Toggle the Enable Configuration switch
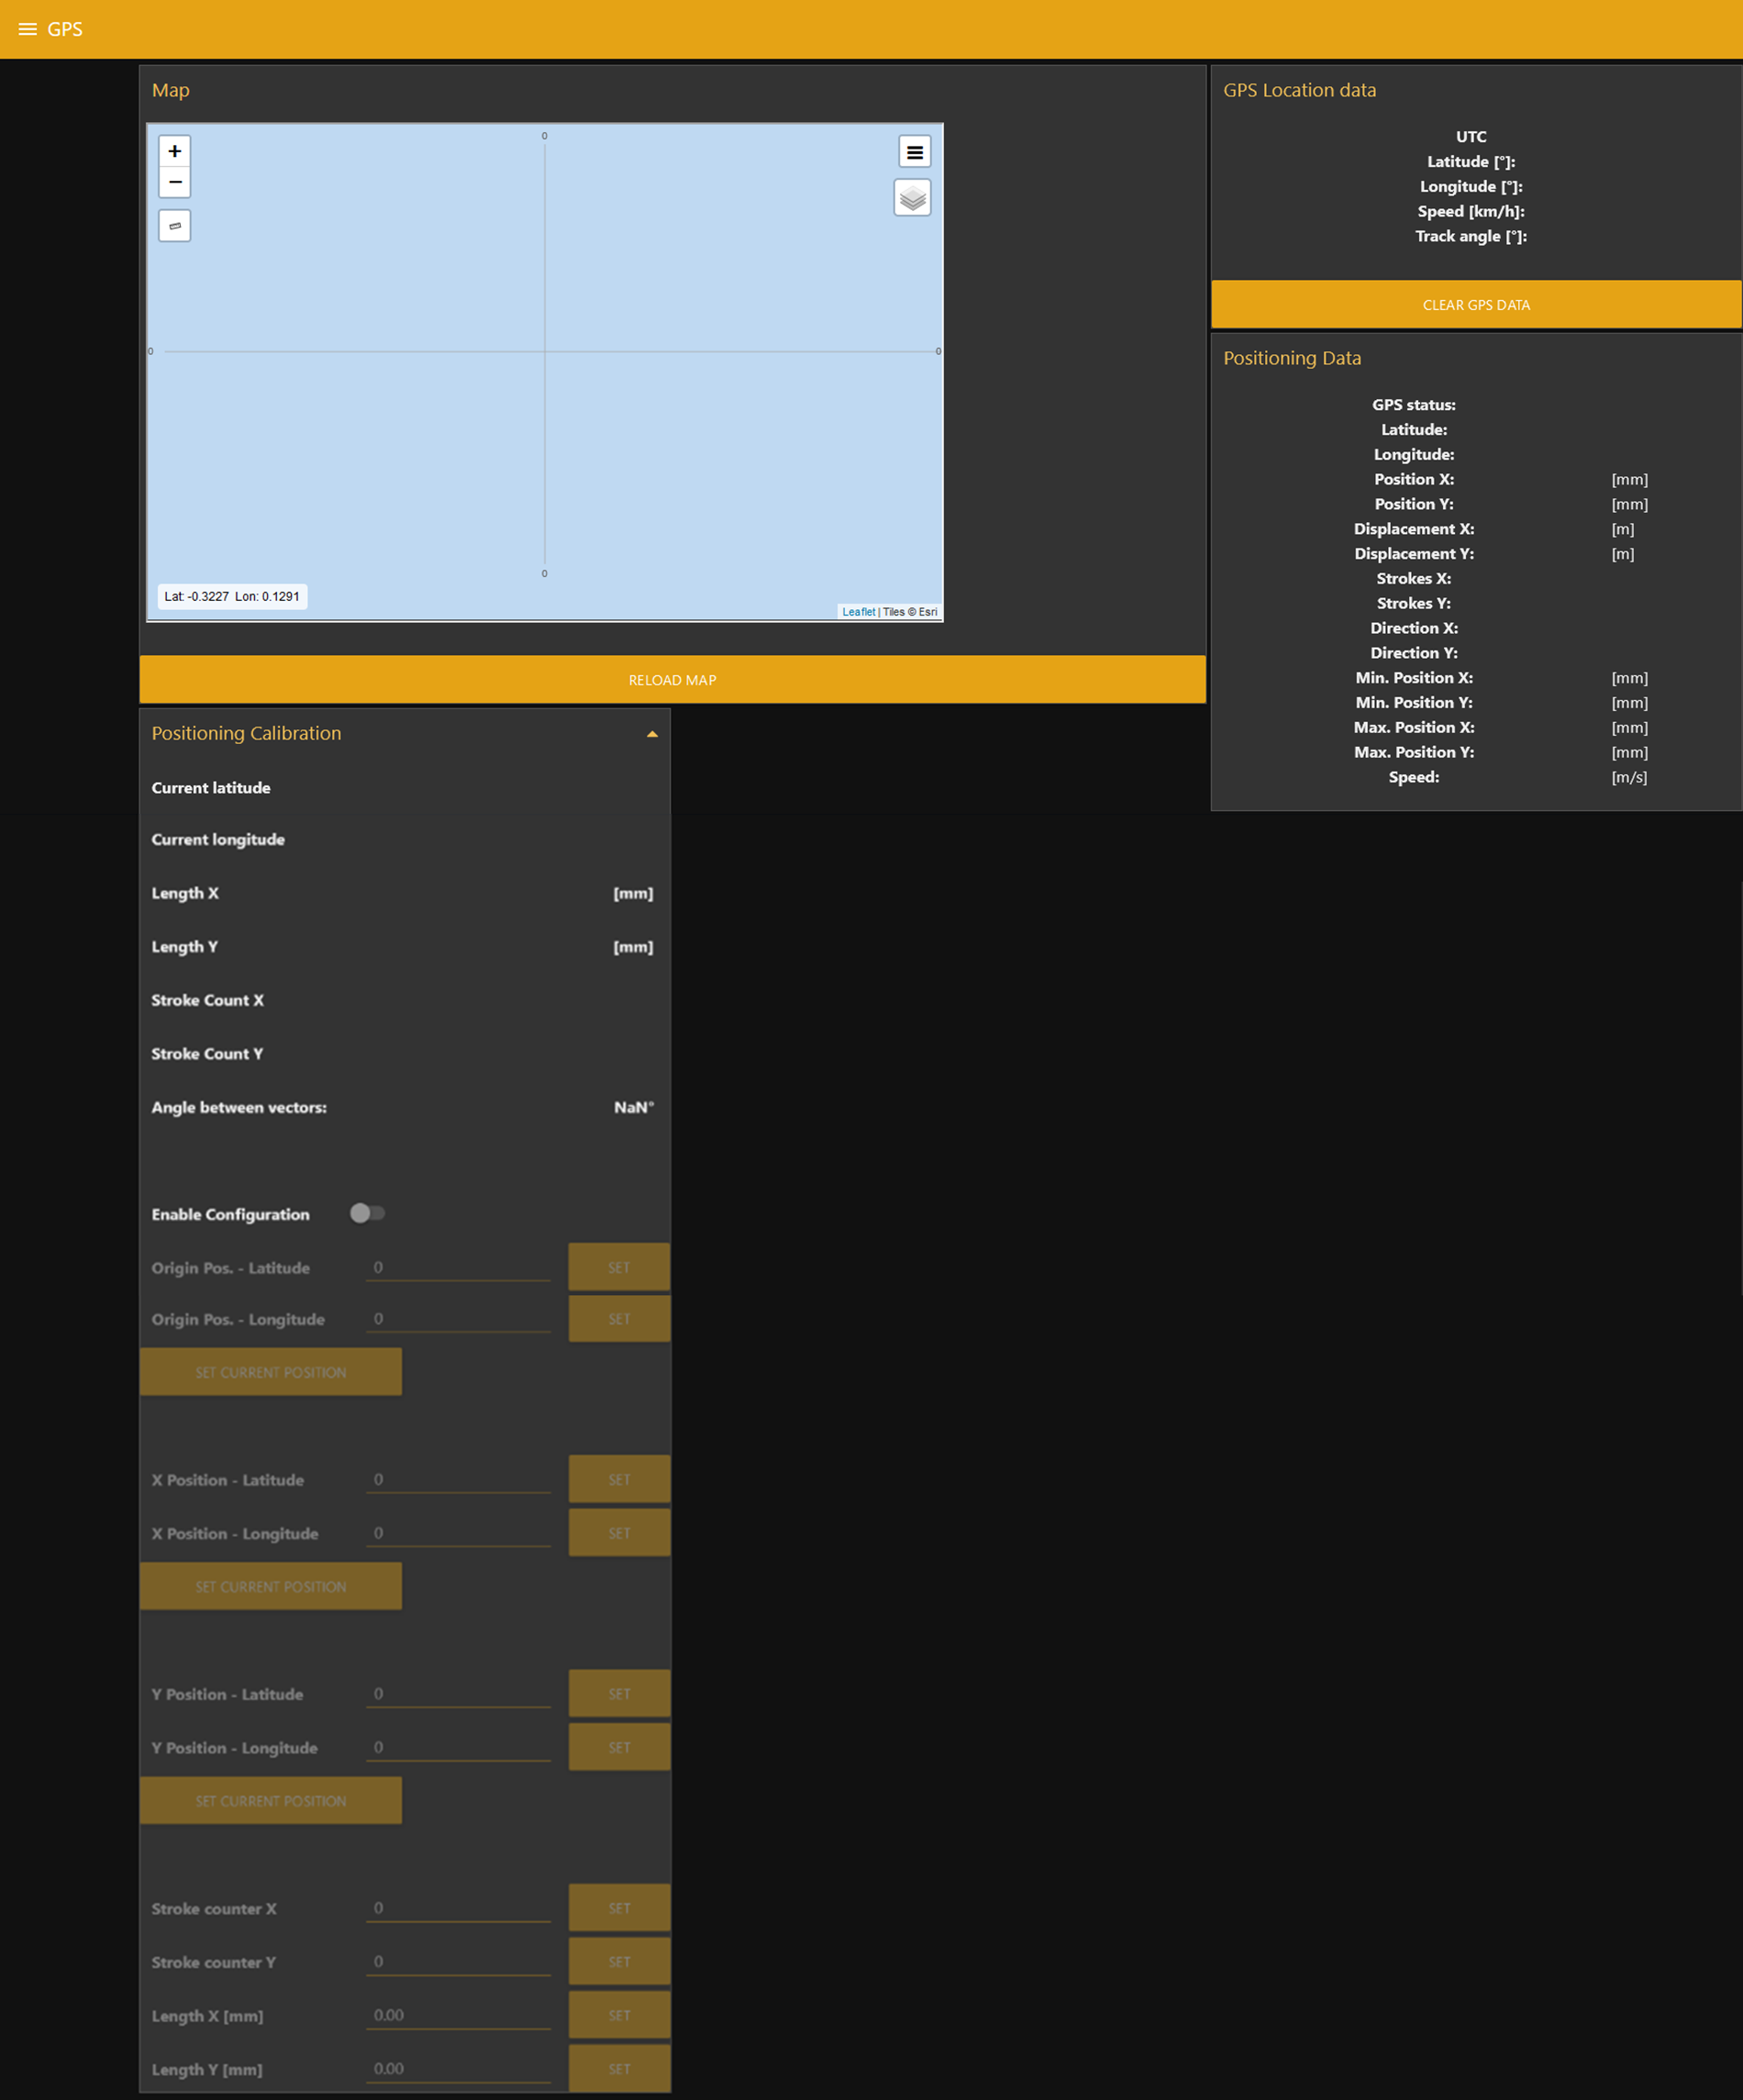 coord(367,1213)
